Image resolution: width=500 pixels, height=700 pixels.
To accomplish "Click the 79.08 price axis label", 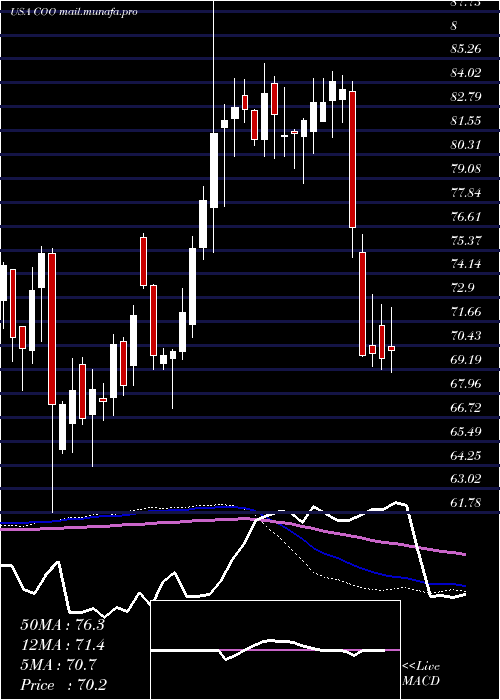I will point(466,169).
